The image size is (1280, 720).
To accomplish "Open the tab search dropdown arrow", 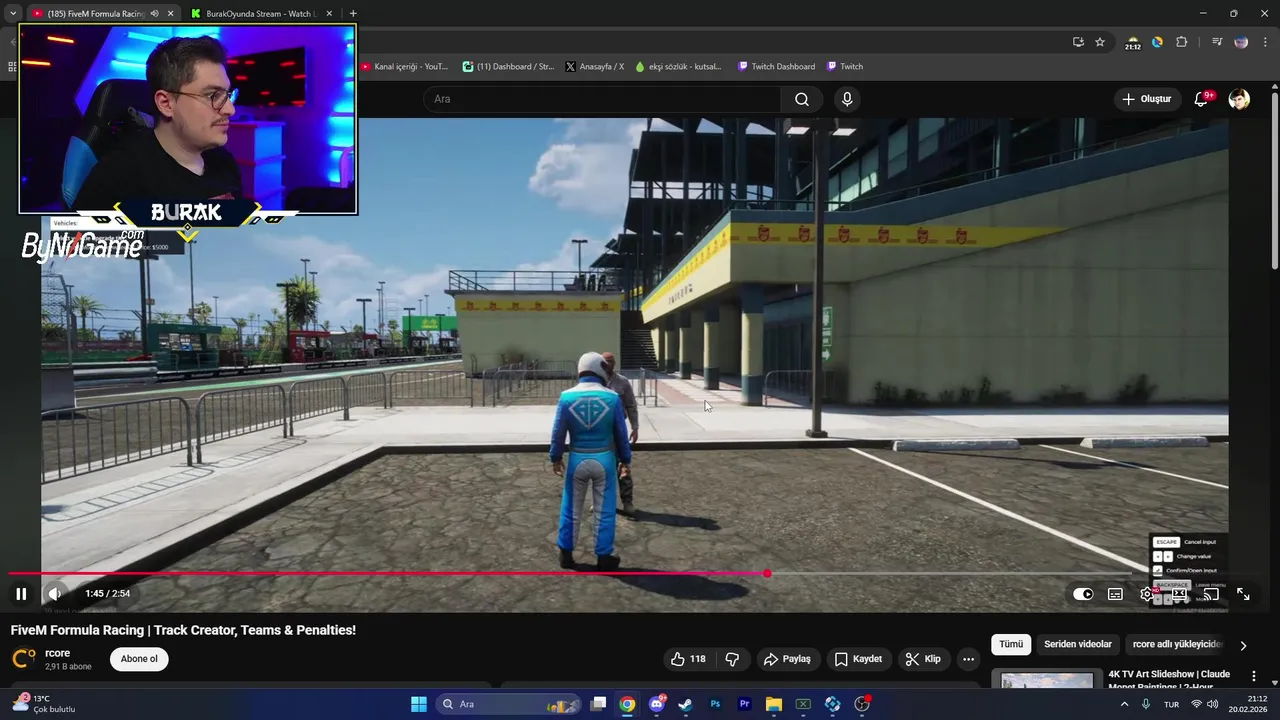I will click(12, 14).
